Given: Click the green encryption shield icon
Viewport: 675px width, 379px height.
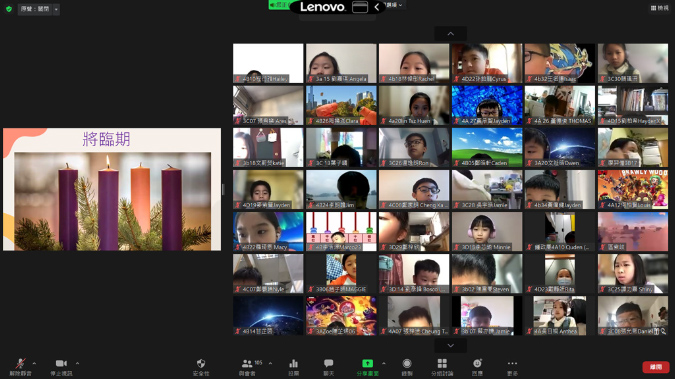Looking at the screenshot, I should point(9,9).
